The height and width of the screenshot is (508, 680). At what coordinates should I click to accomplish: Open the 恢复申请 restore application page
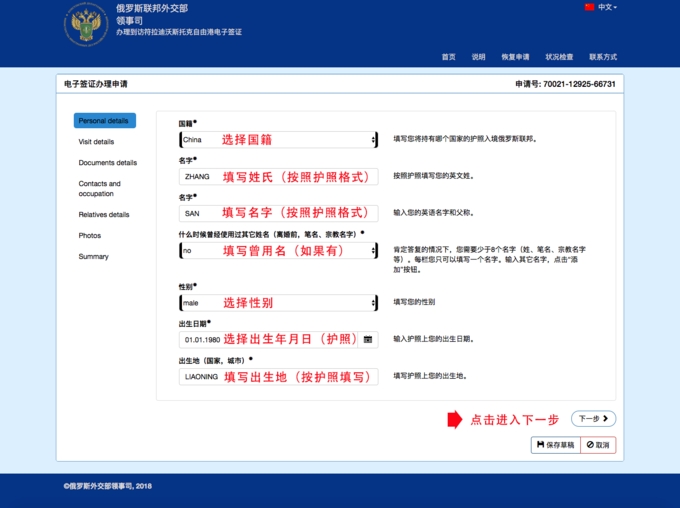515,57
